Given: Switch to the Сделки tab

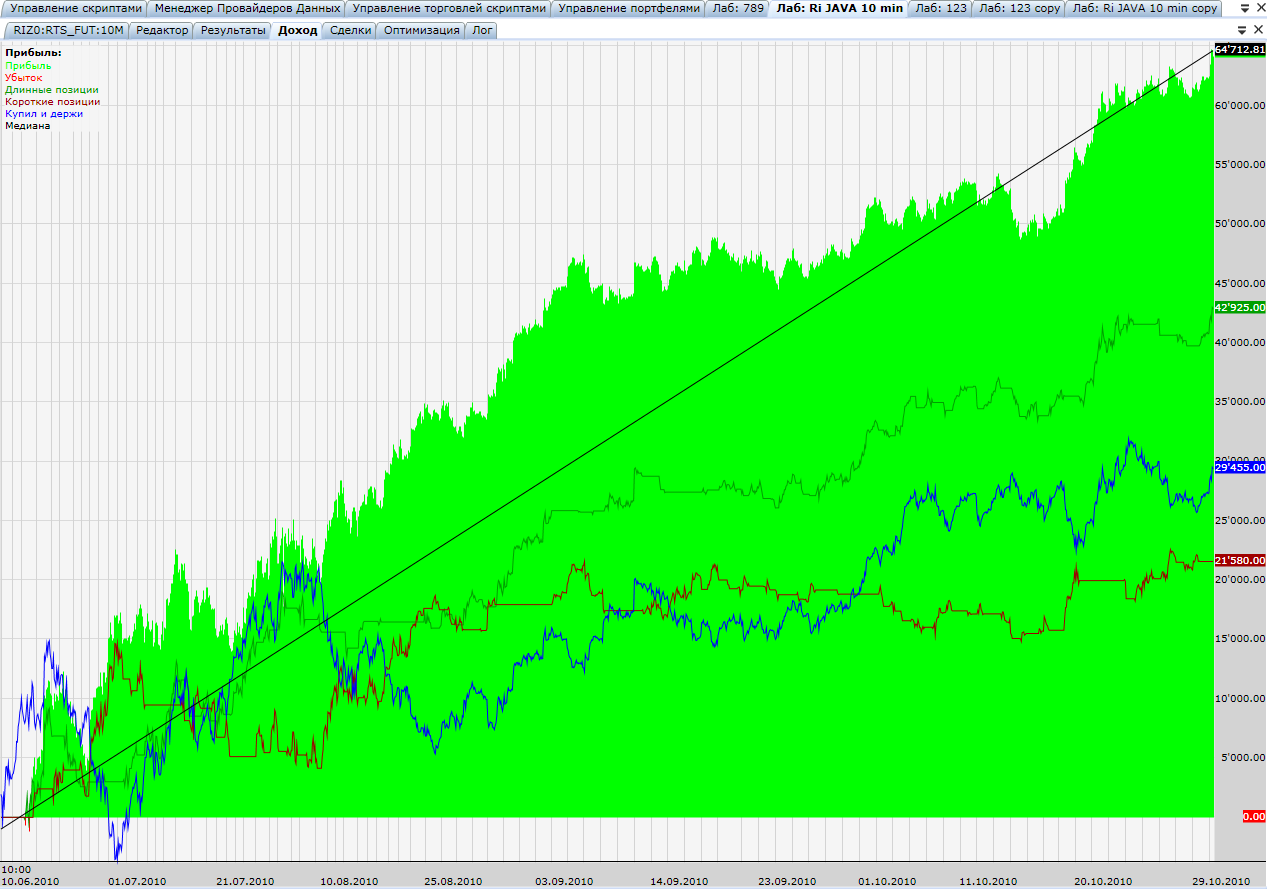Looking at the screenshot, I should tap(350, 30).
